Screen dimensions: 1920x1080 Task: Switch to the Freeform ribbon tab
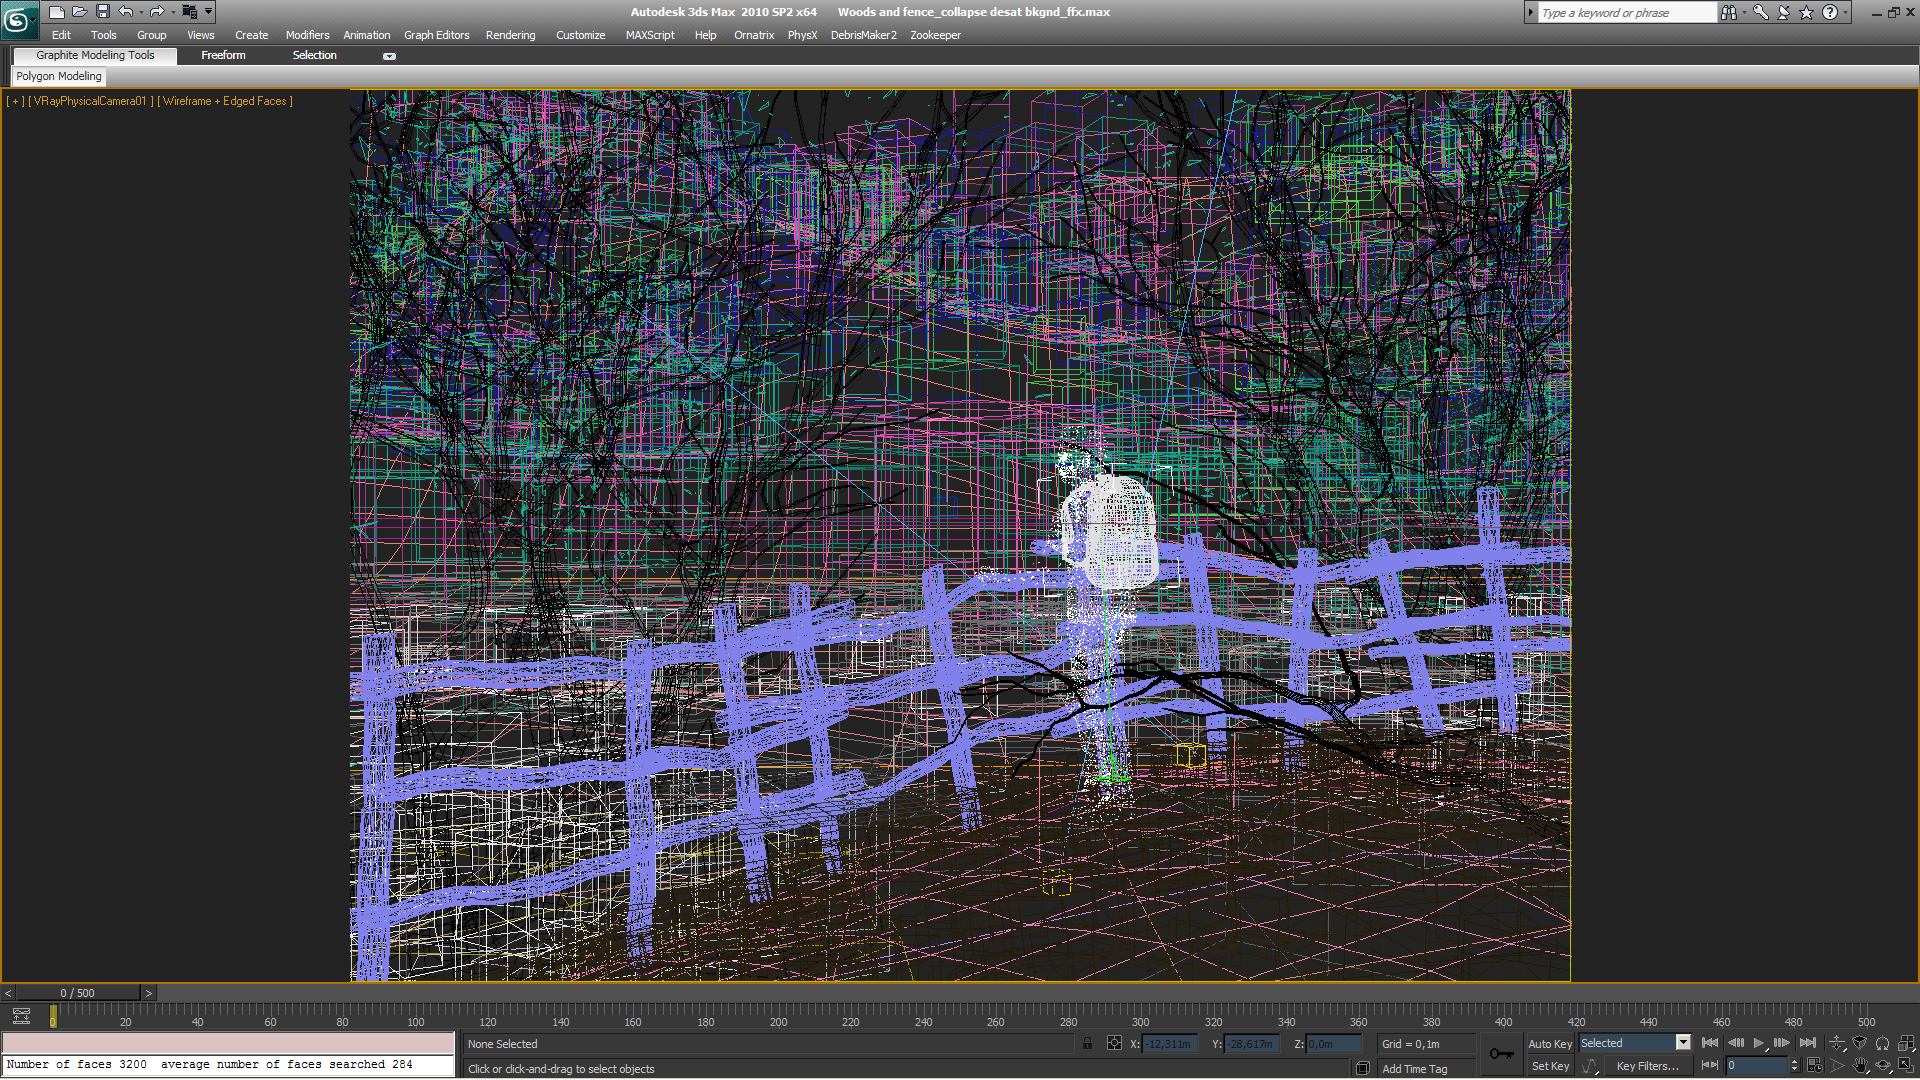pyautogui.click(x=223, y=56)
